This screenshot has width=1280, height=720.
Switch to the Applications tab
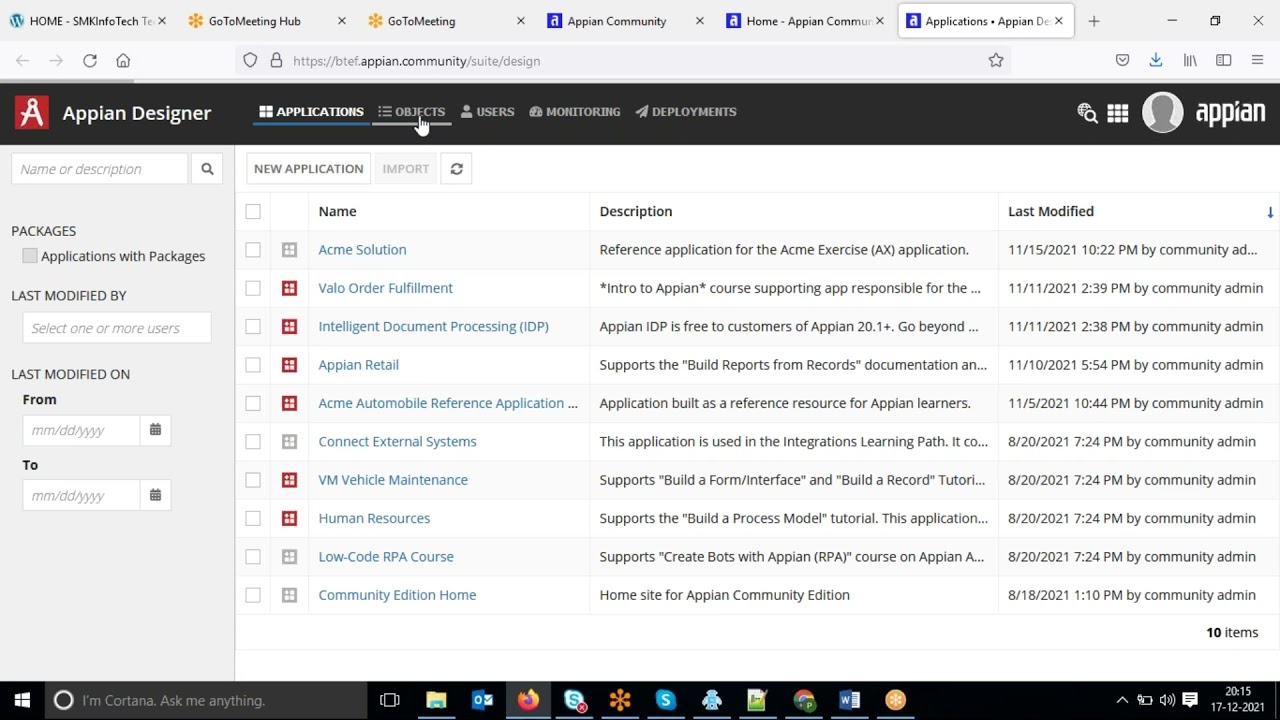(x=311, y=112)
